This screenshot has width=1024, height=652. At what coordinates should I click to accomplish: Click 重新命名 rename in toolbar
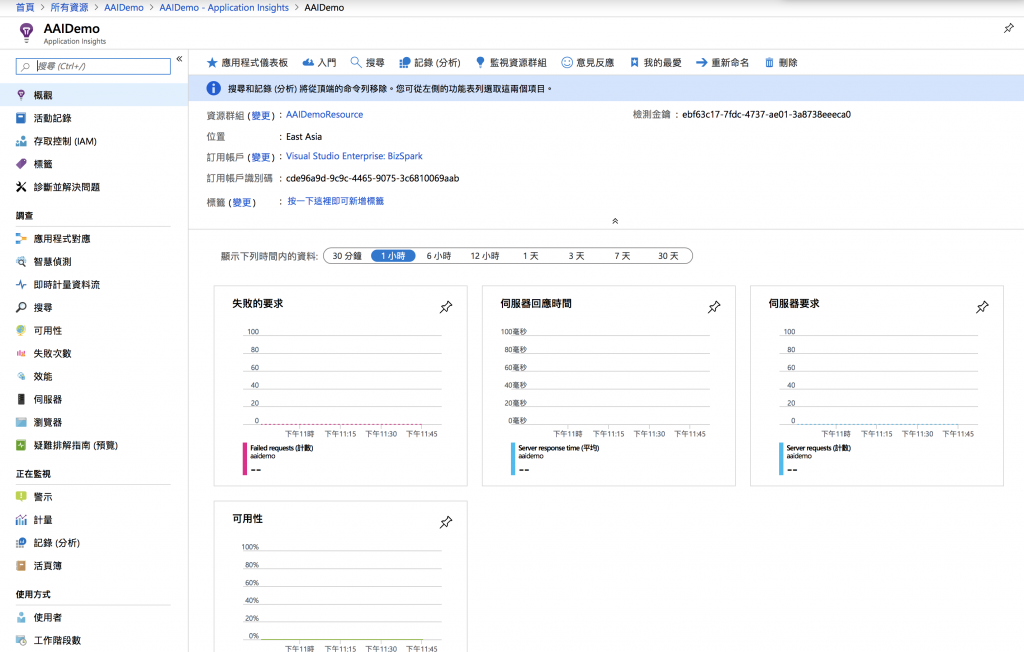click(x=722, y=63)
